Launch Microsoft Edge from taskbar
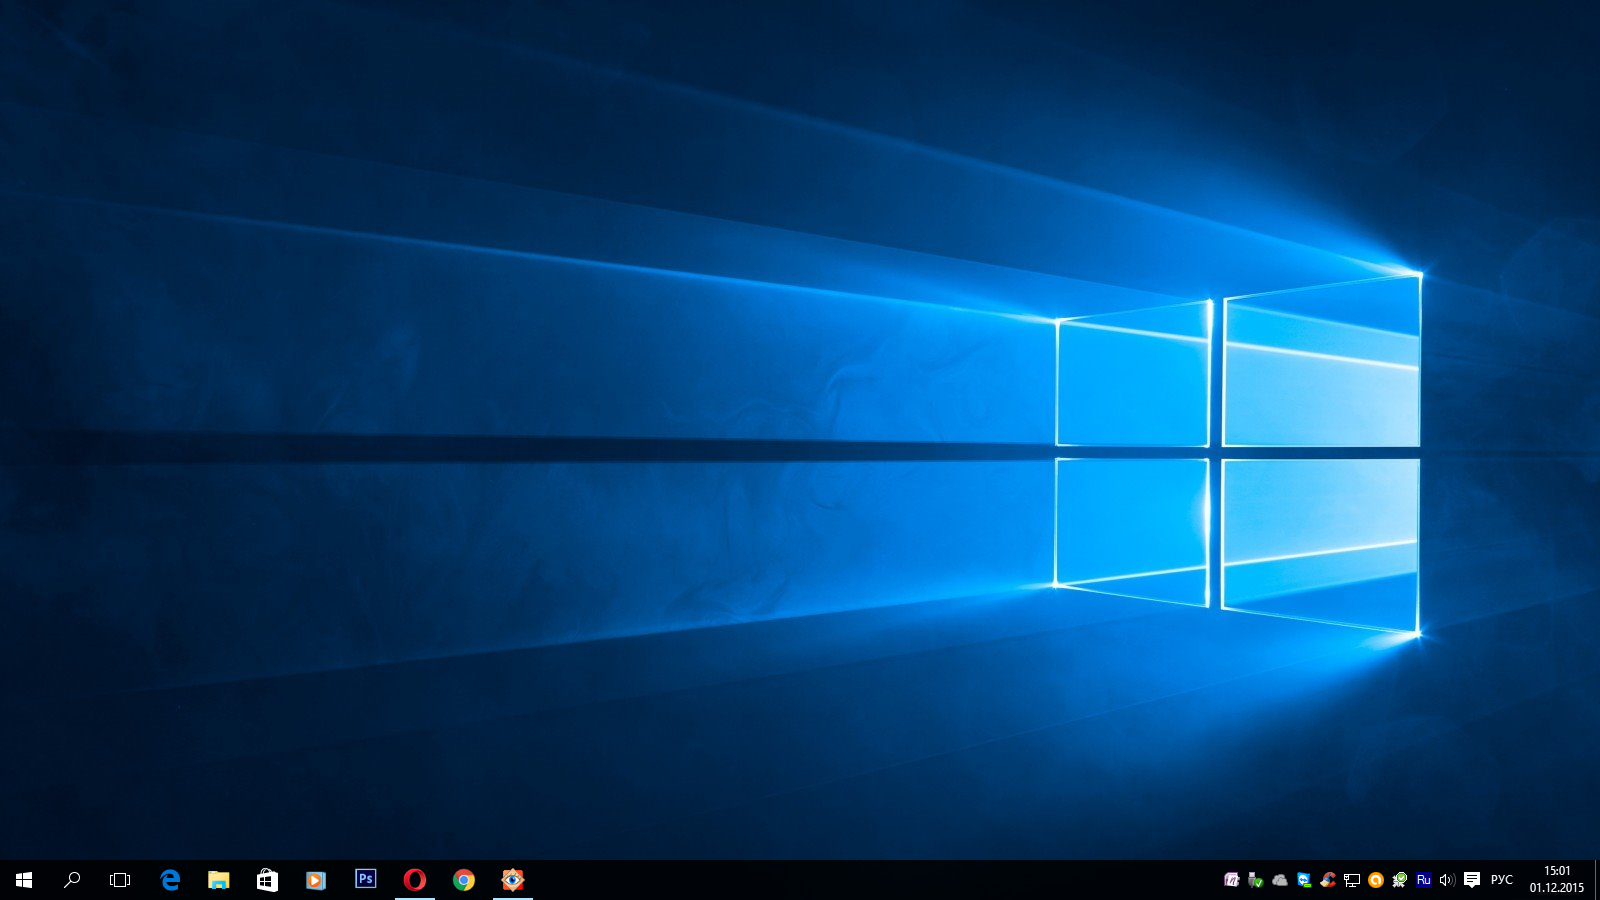The width and height of the screenshot is (1600, 900). point(170,880)
